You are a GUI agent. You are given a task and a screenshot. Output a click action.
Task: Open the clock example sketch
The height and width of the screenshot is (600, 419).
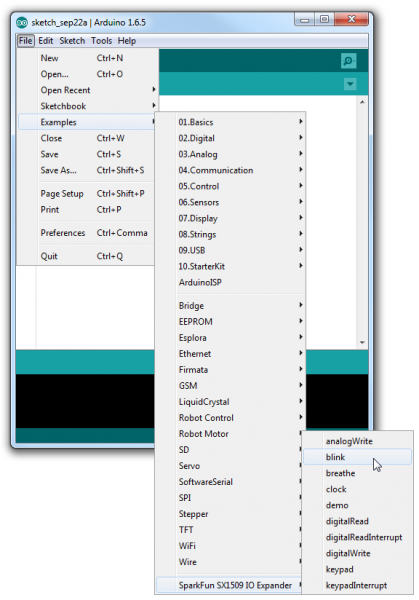click(x=357, y=489)
